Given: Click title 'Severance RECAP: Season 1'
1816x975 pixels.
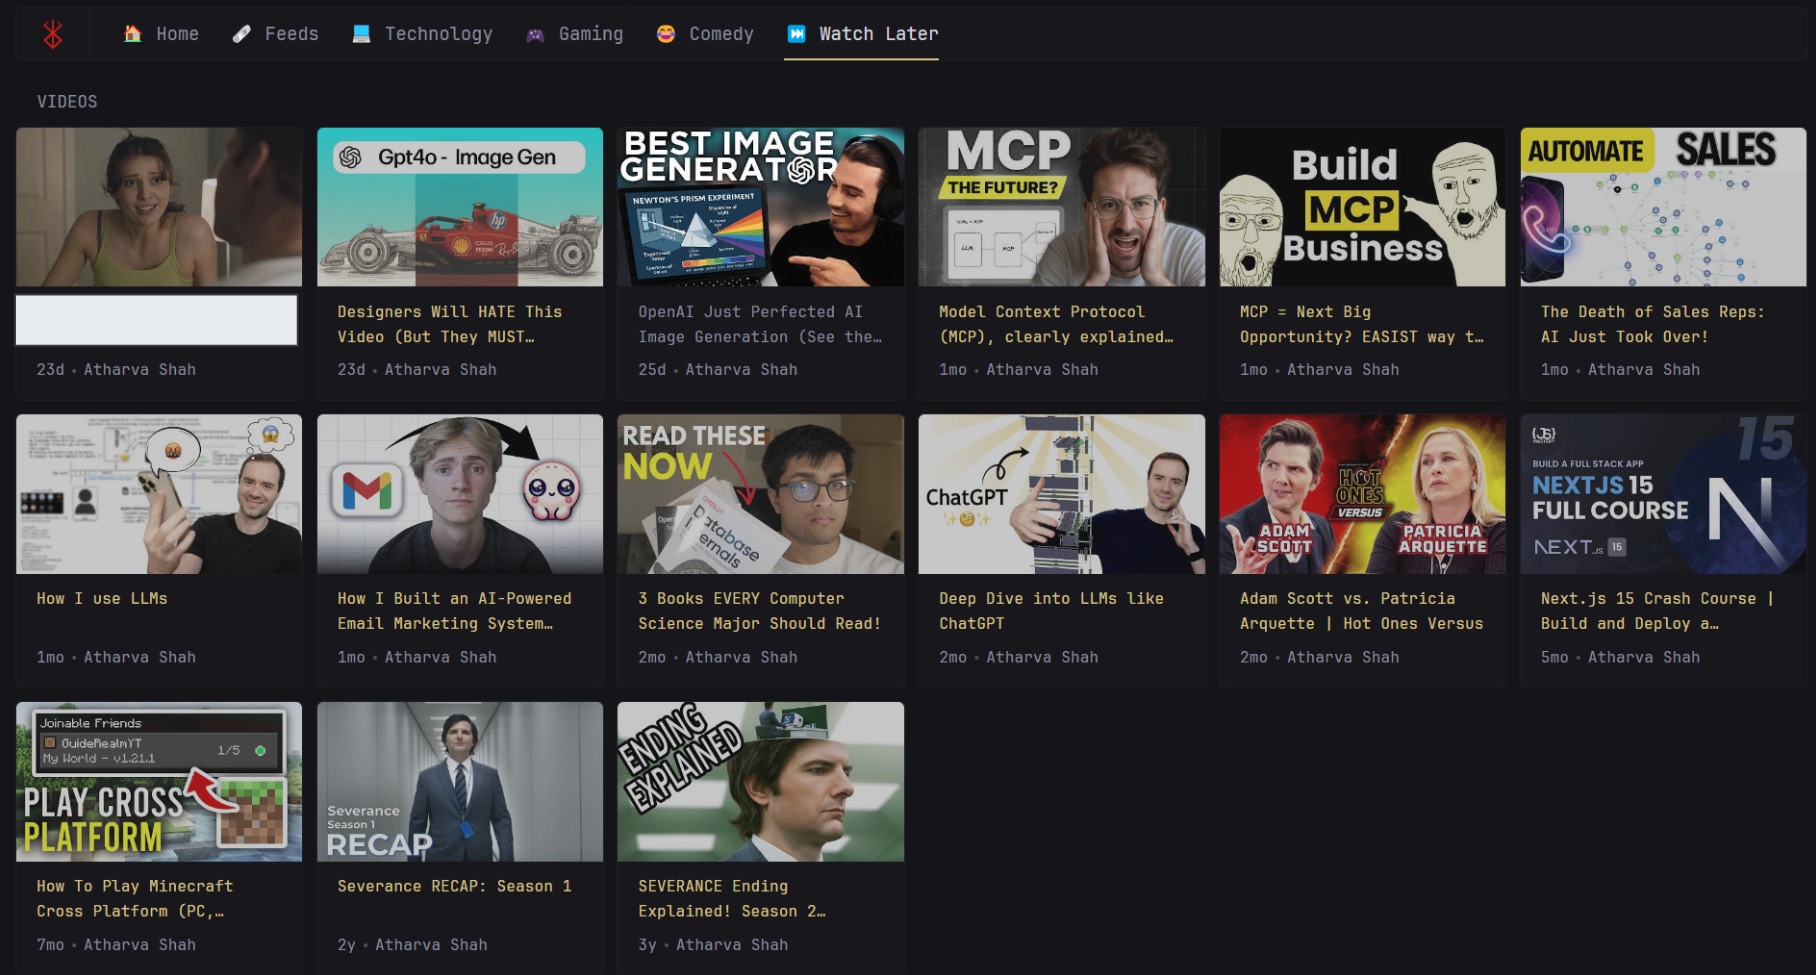Looking at the screenshot, I should click(455, 886).
